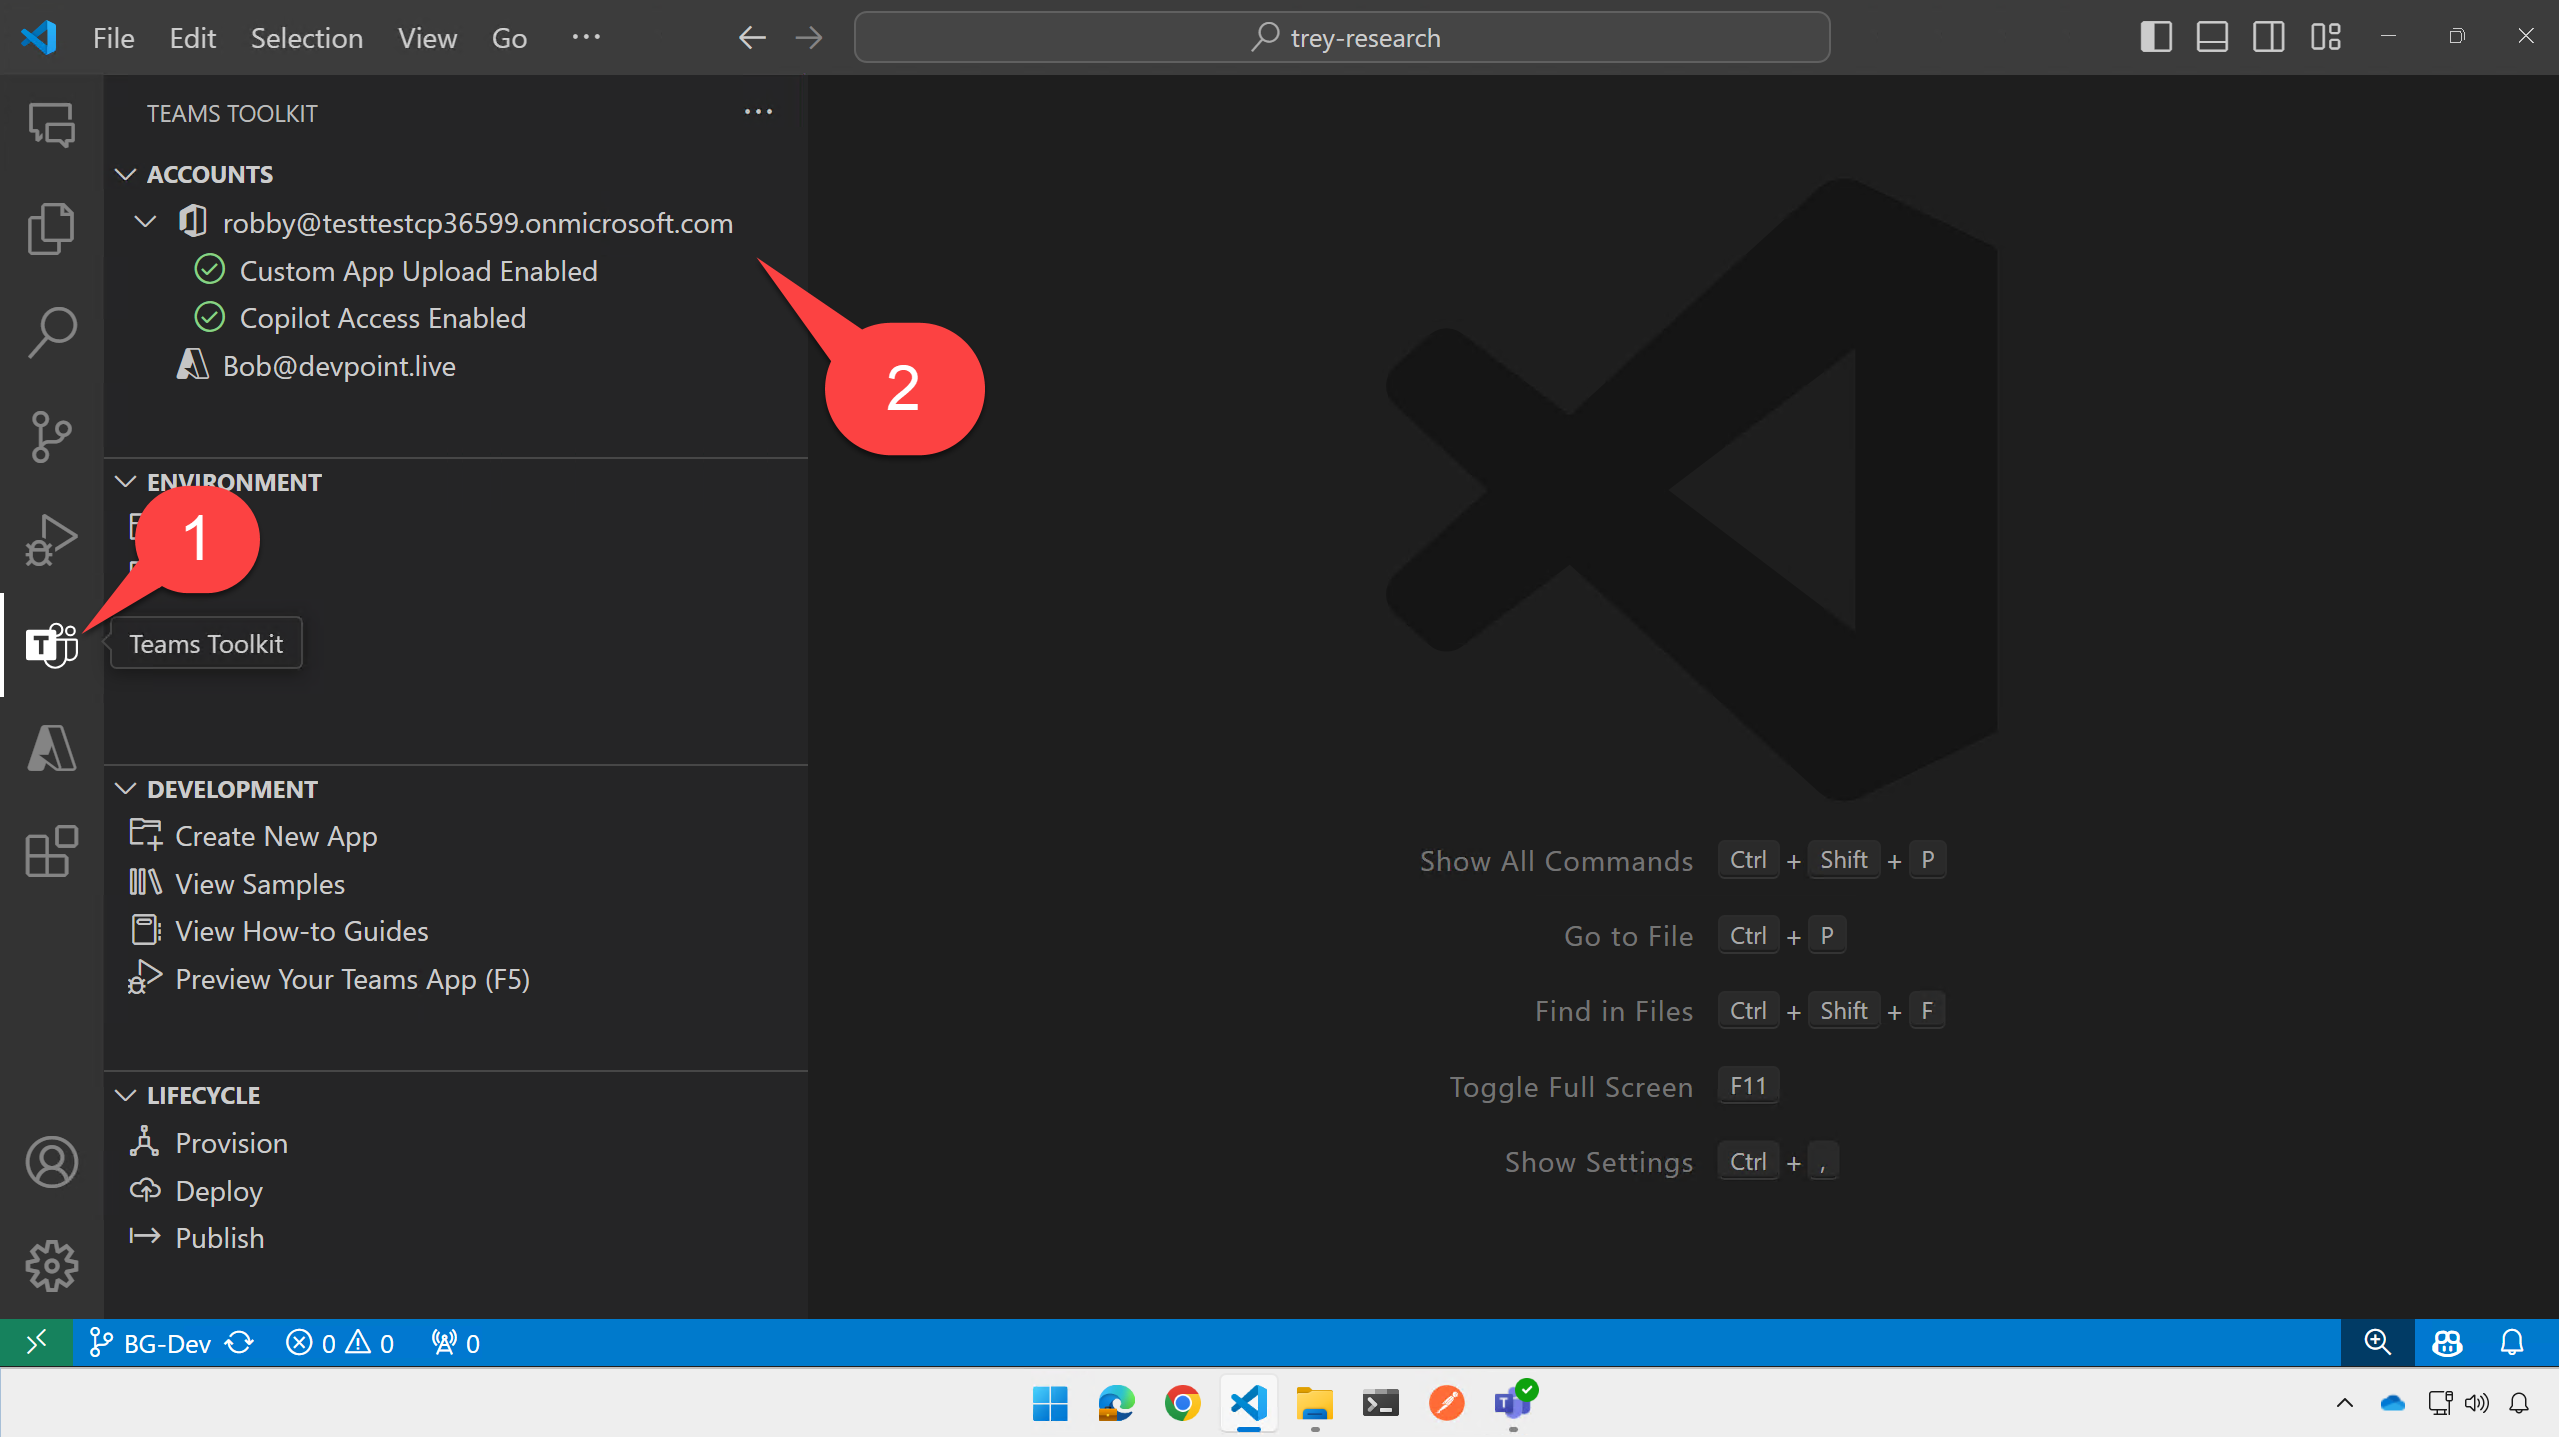Open Google Chrome from taskbar

(1182, 1403)
